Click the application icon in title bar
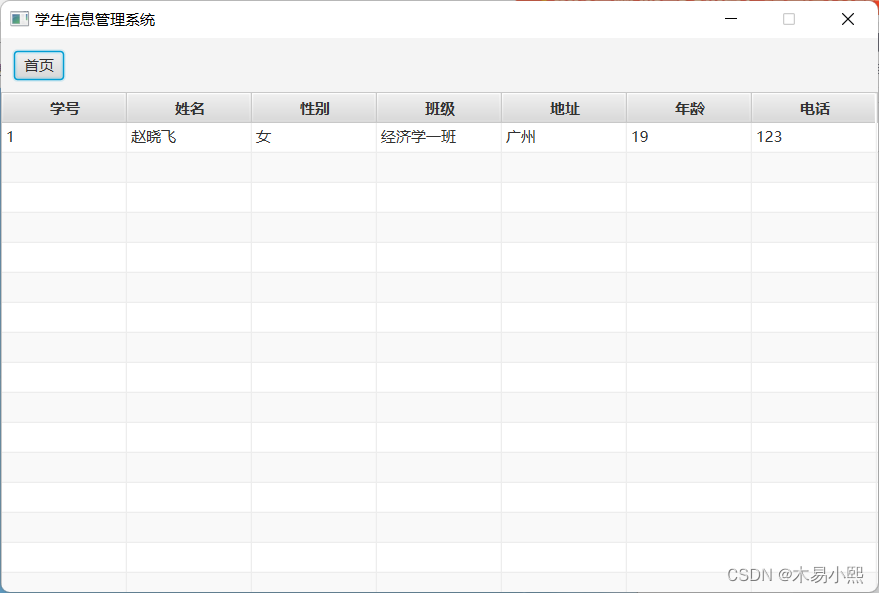This screenshot has width=879, height=593. [x=19, y=19]
